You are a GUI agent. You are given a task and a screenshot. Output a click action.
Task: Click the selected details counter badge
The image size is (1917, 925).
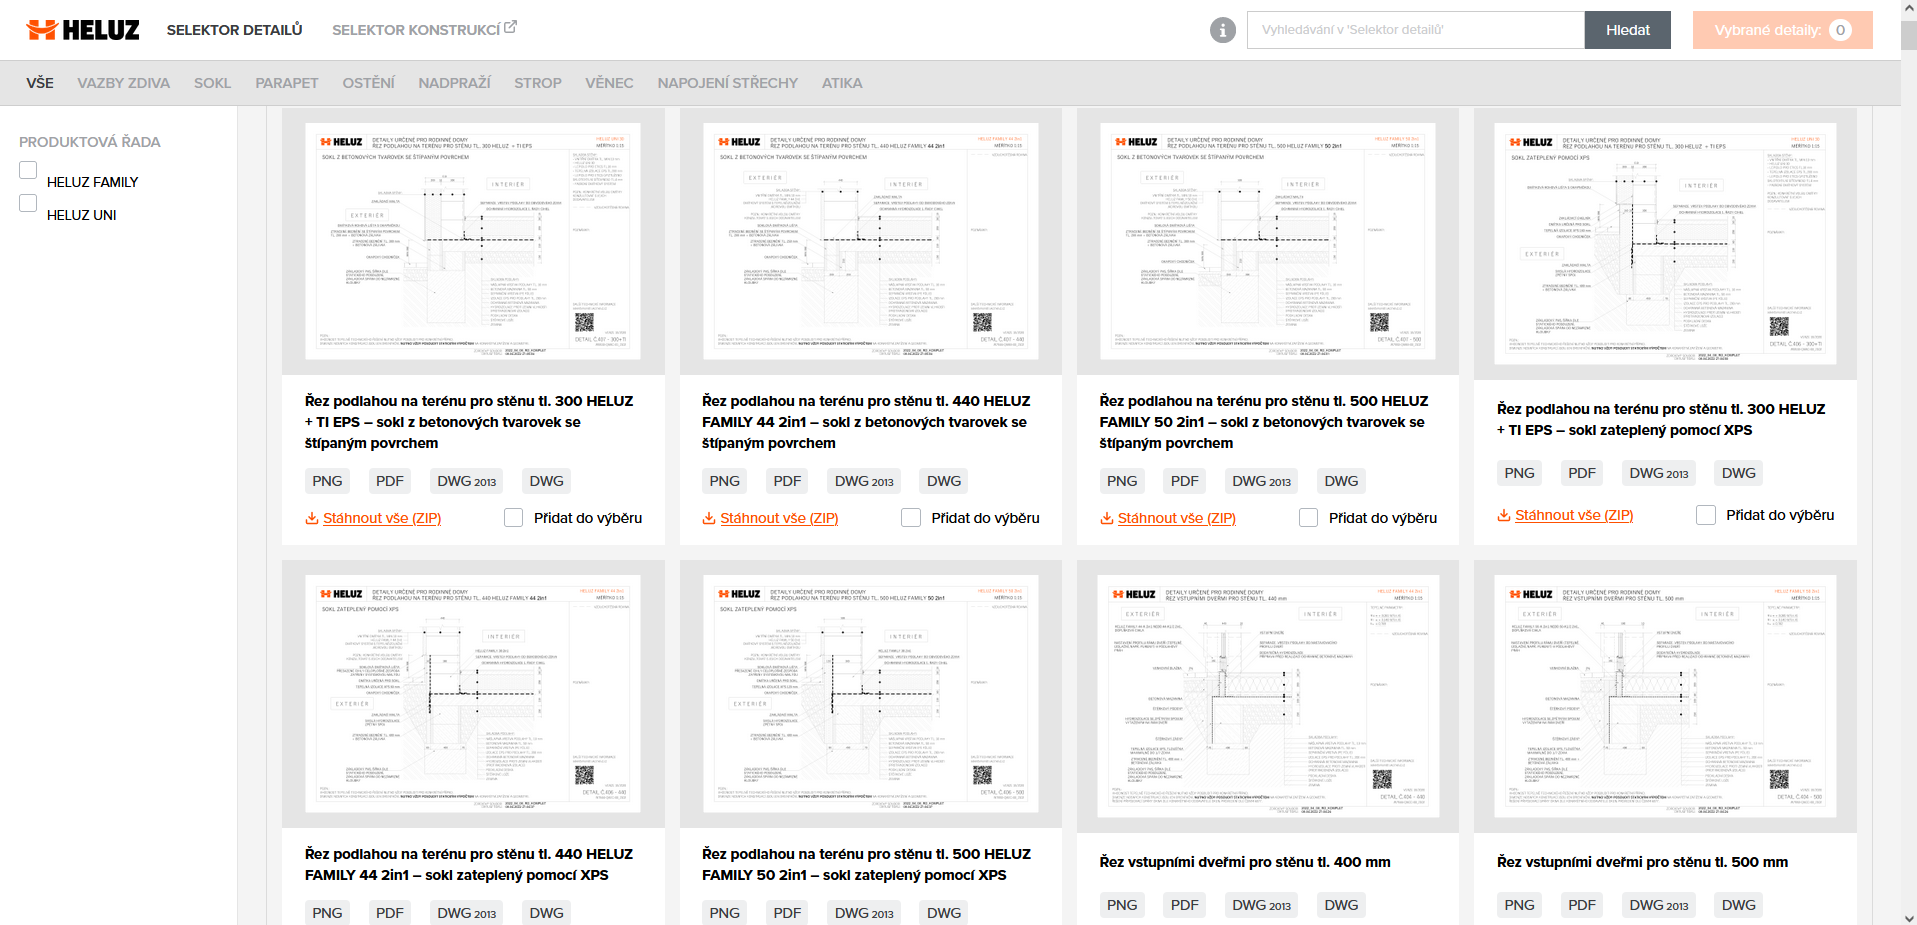click(x=1839, y=30)
